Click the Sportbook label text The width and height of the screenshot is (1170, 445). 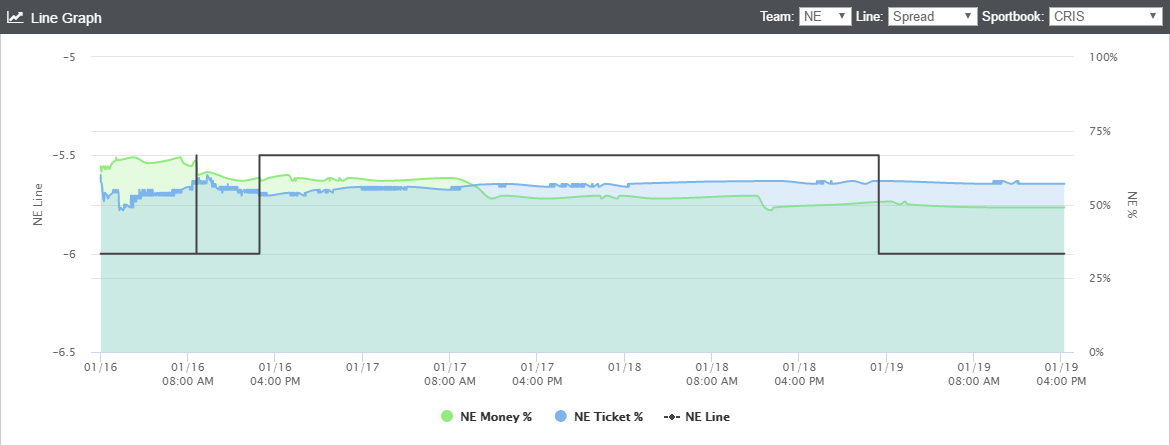click(x=1013, y=16)
